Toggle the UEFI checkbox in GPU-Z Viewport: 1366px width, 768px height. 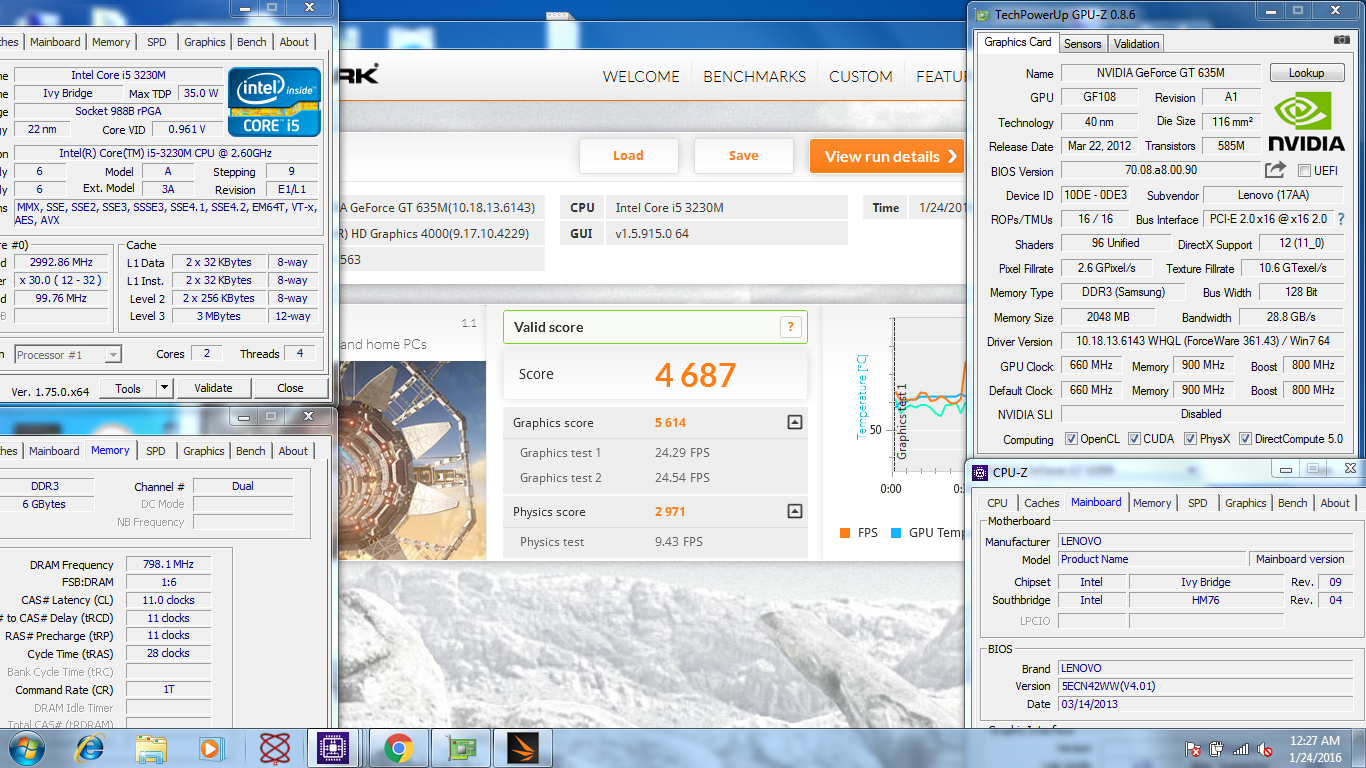(1304, 170)
